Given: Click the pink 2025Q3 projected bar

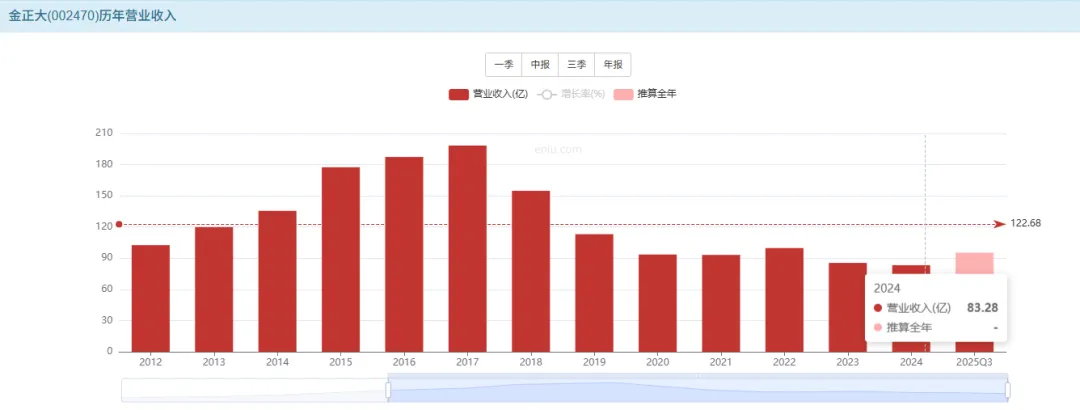Looking at the screenshot, I should (975, 263).
